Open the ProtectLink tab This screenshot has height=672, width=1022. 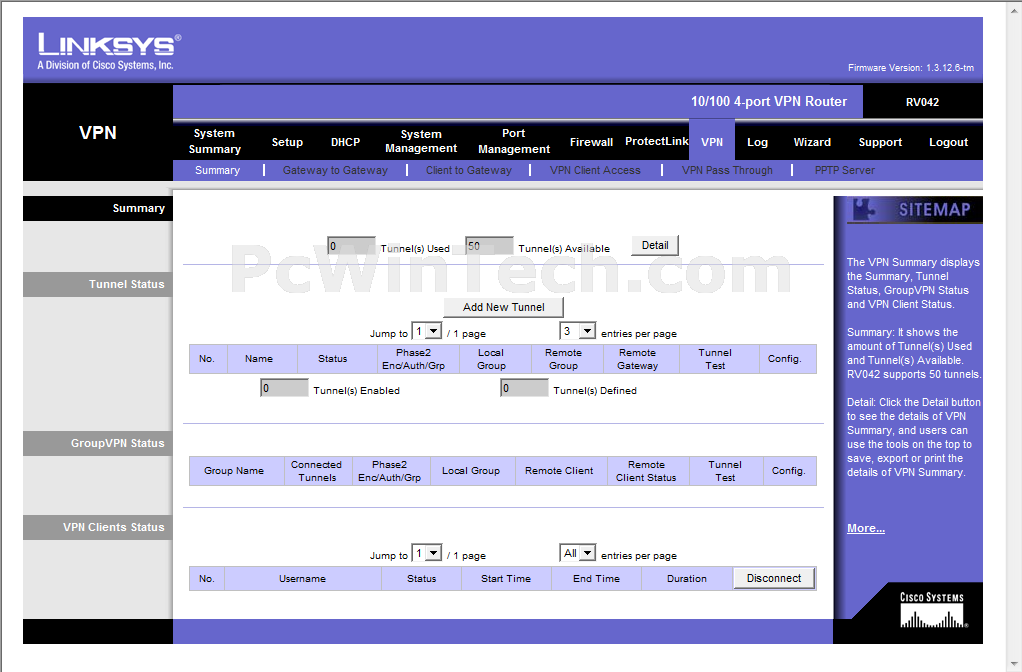tap(656, 141)
